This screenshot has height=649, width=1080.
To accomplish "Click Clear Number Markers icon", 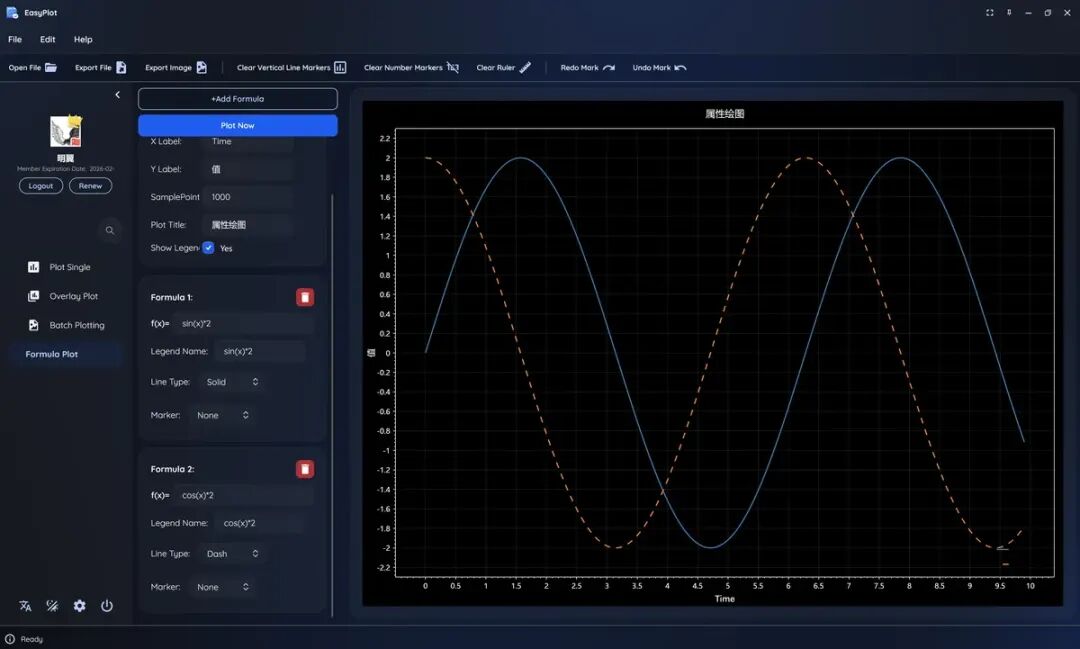I will coord(453,68).
